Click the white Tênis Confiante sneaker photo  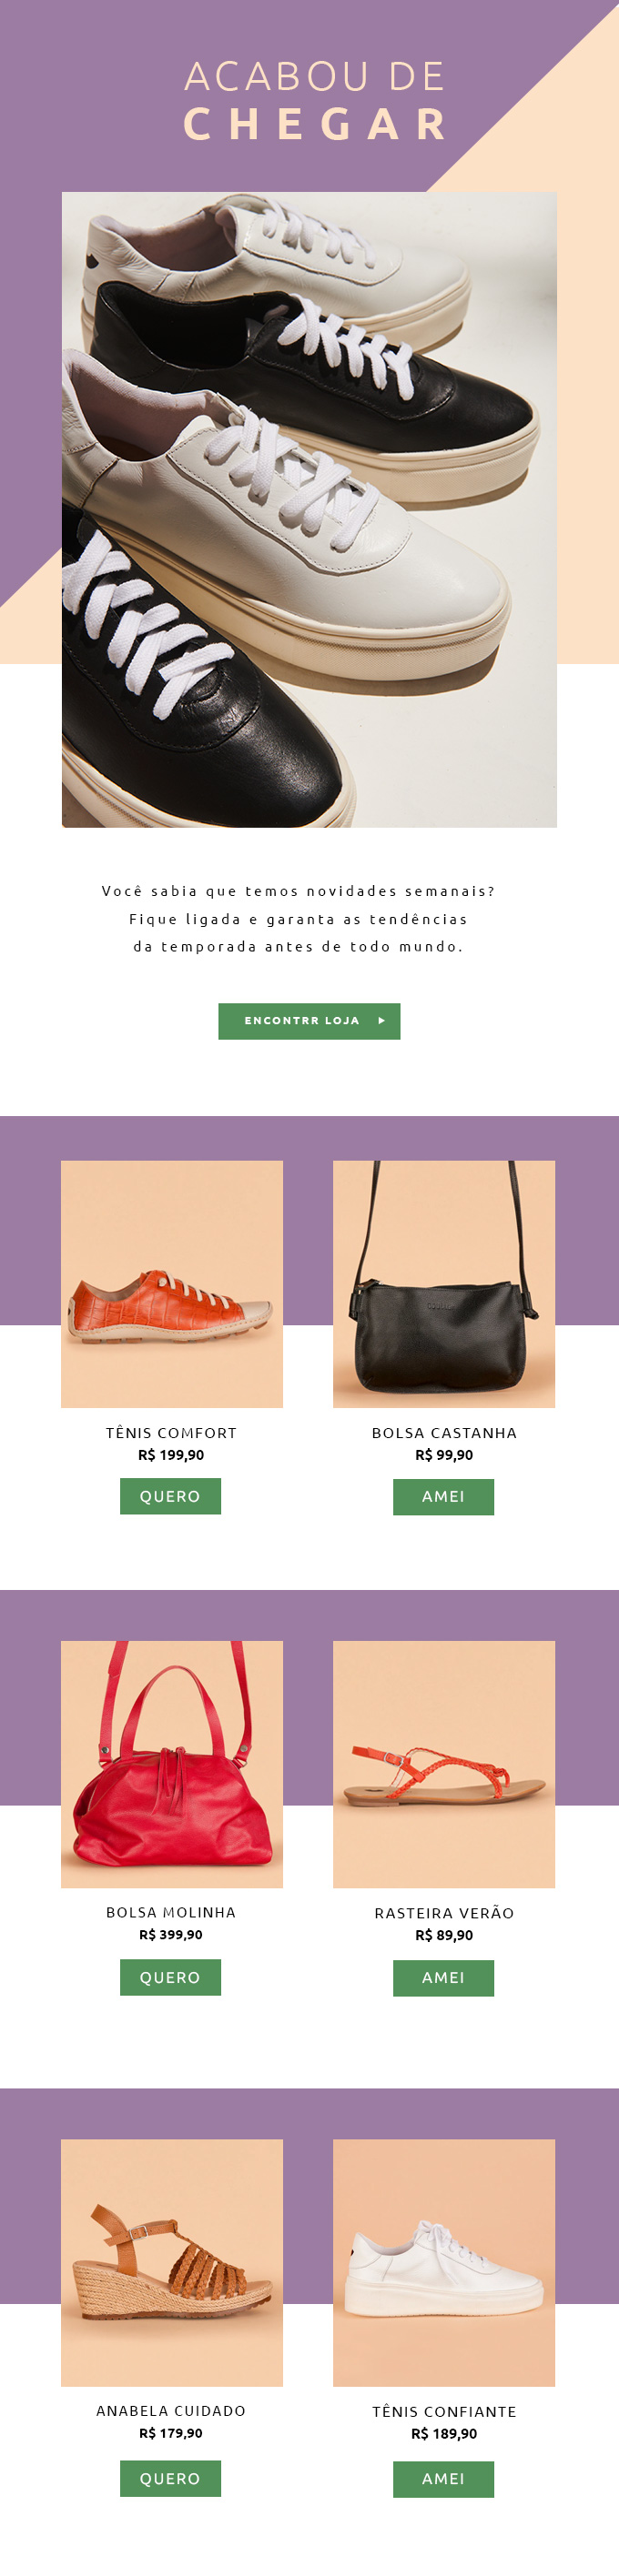point(444,2263)
